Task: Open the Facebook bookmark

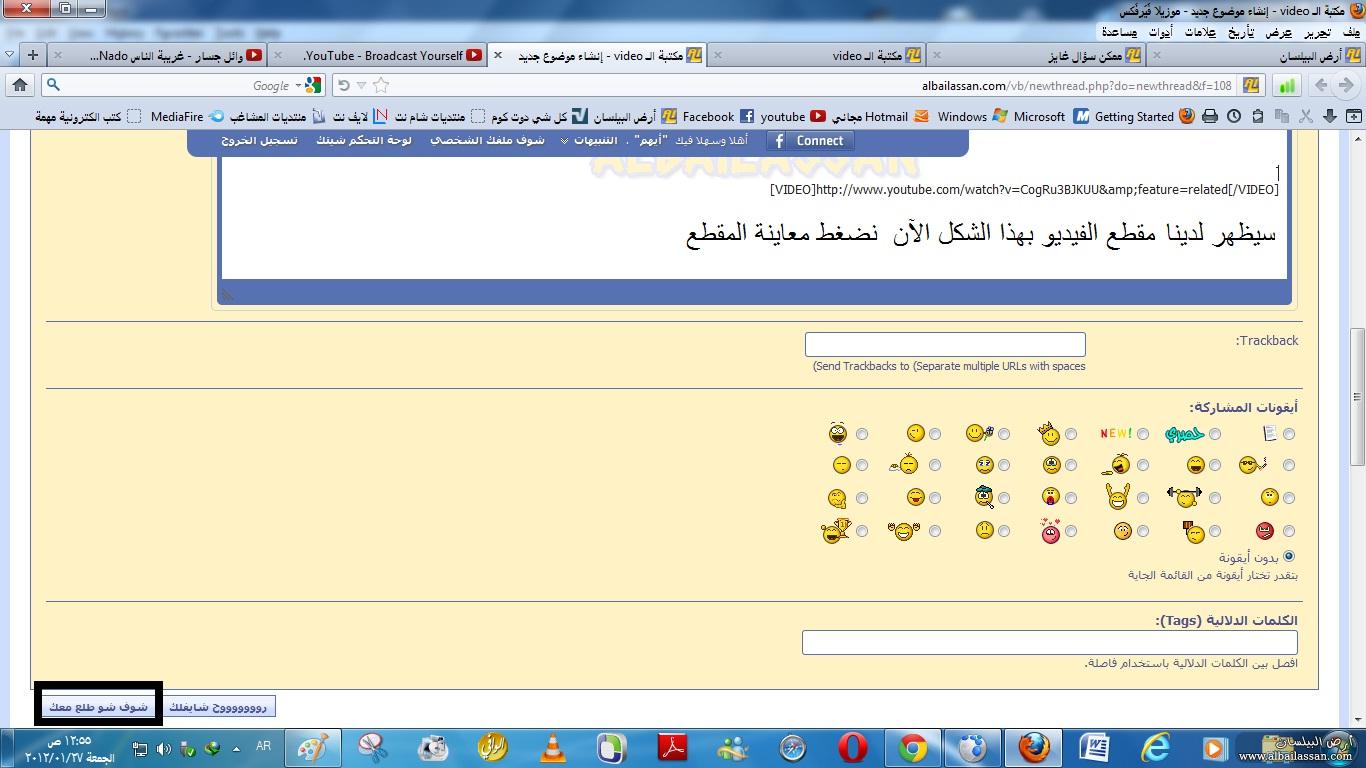Action: pos(718,117)
